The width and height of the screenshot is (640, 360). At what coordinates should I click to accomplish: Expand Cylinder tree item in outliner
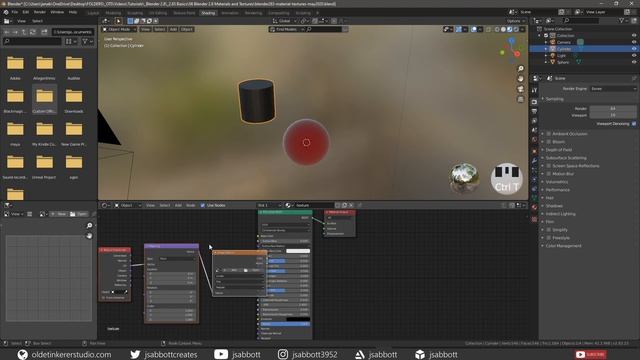546,49
